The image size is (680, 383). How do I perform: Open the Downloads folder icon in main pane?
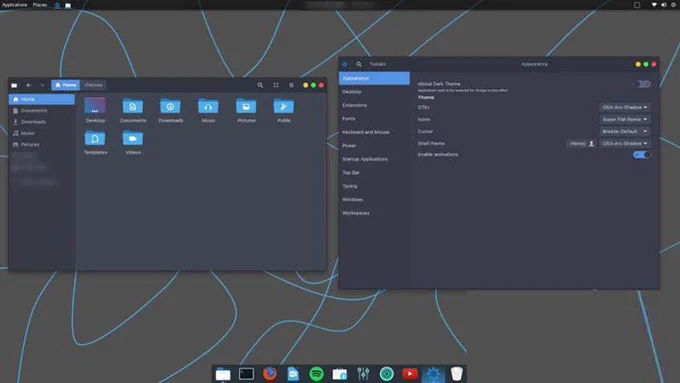pyautogui.click(x=170, y=106)
